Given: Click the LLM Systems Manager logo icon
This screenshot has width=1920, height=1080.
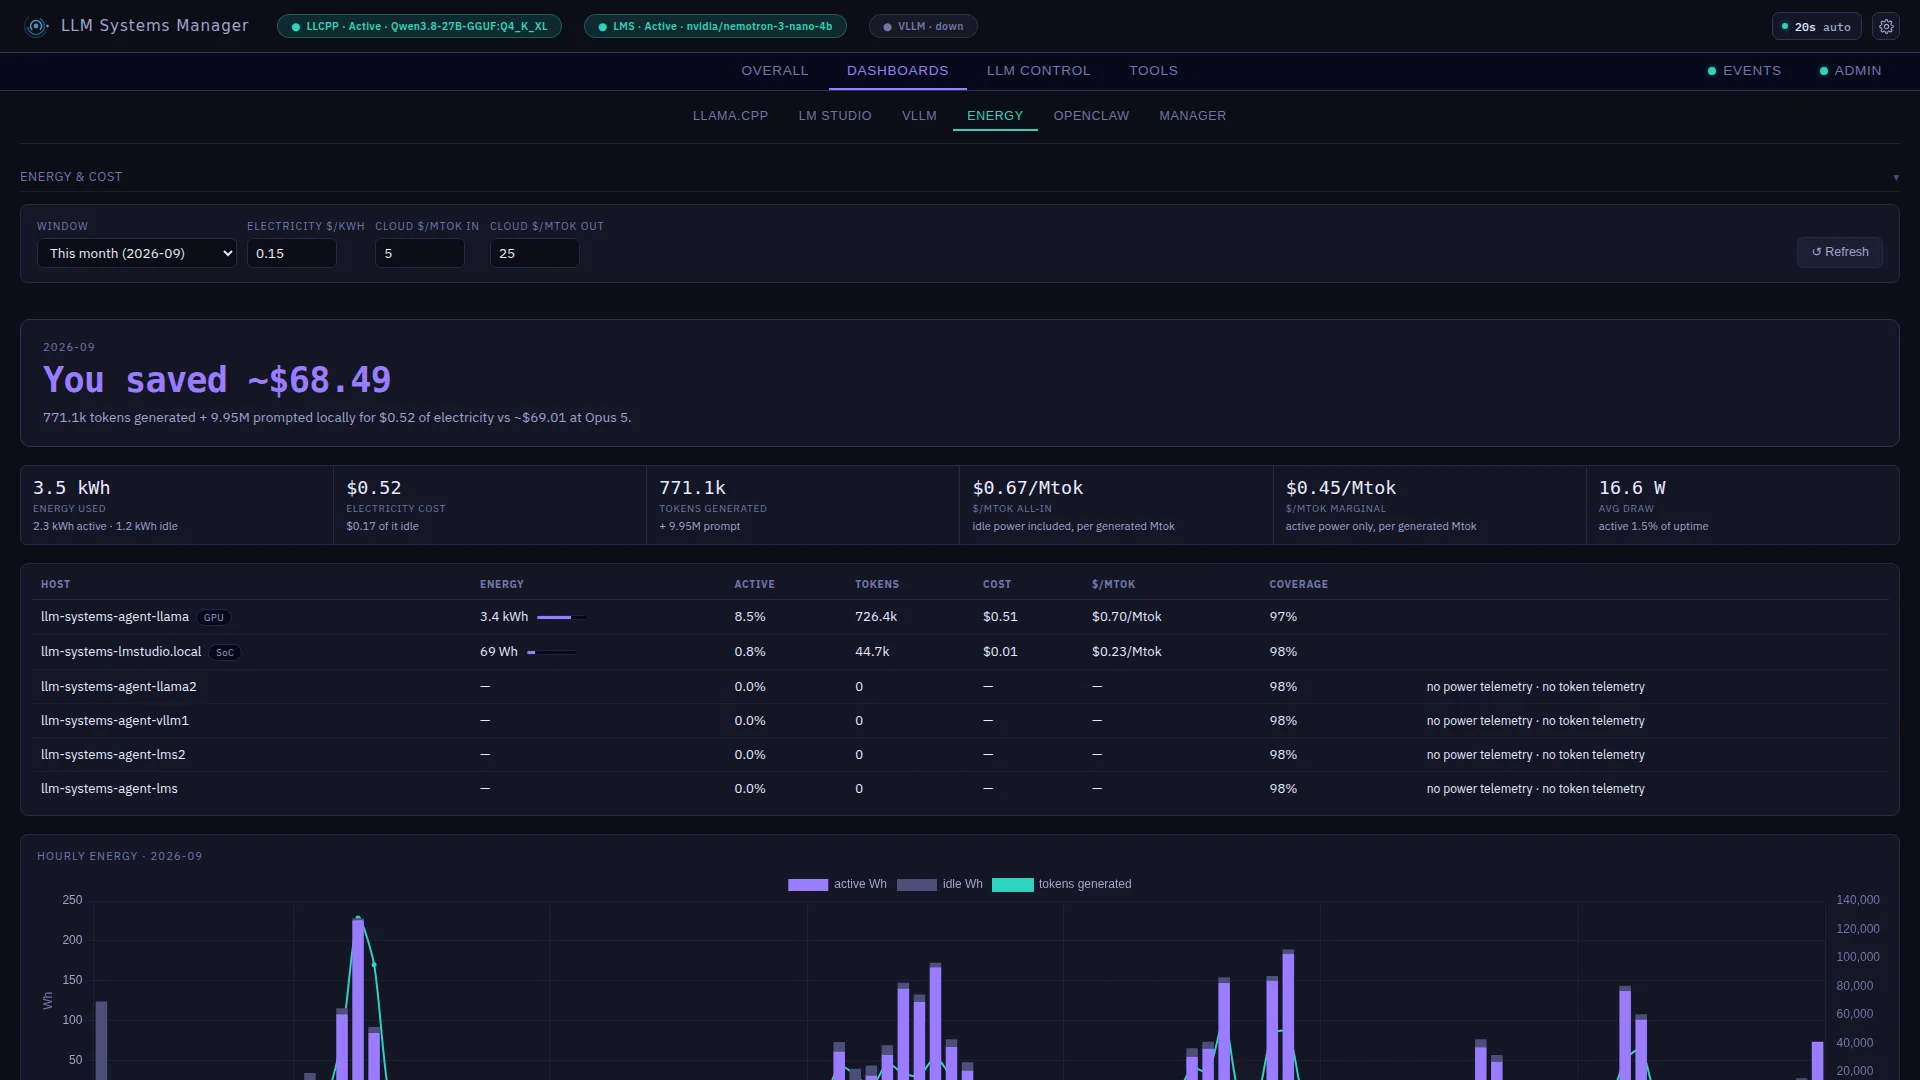Looking at the screenshot, I should point(37,27).
